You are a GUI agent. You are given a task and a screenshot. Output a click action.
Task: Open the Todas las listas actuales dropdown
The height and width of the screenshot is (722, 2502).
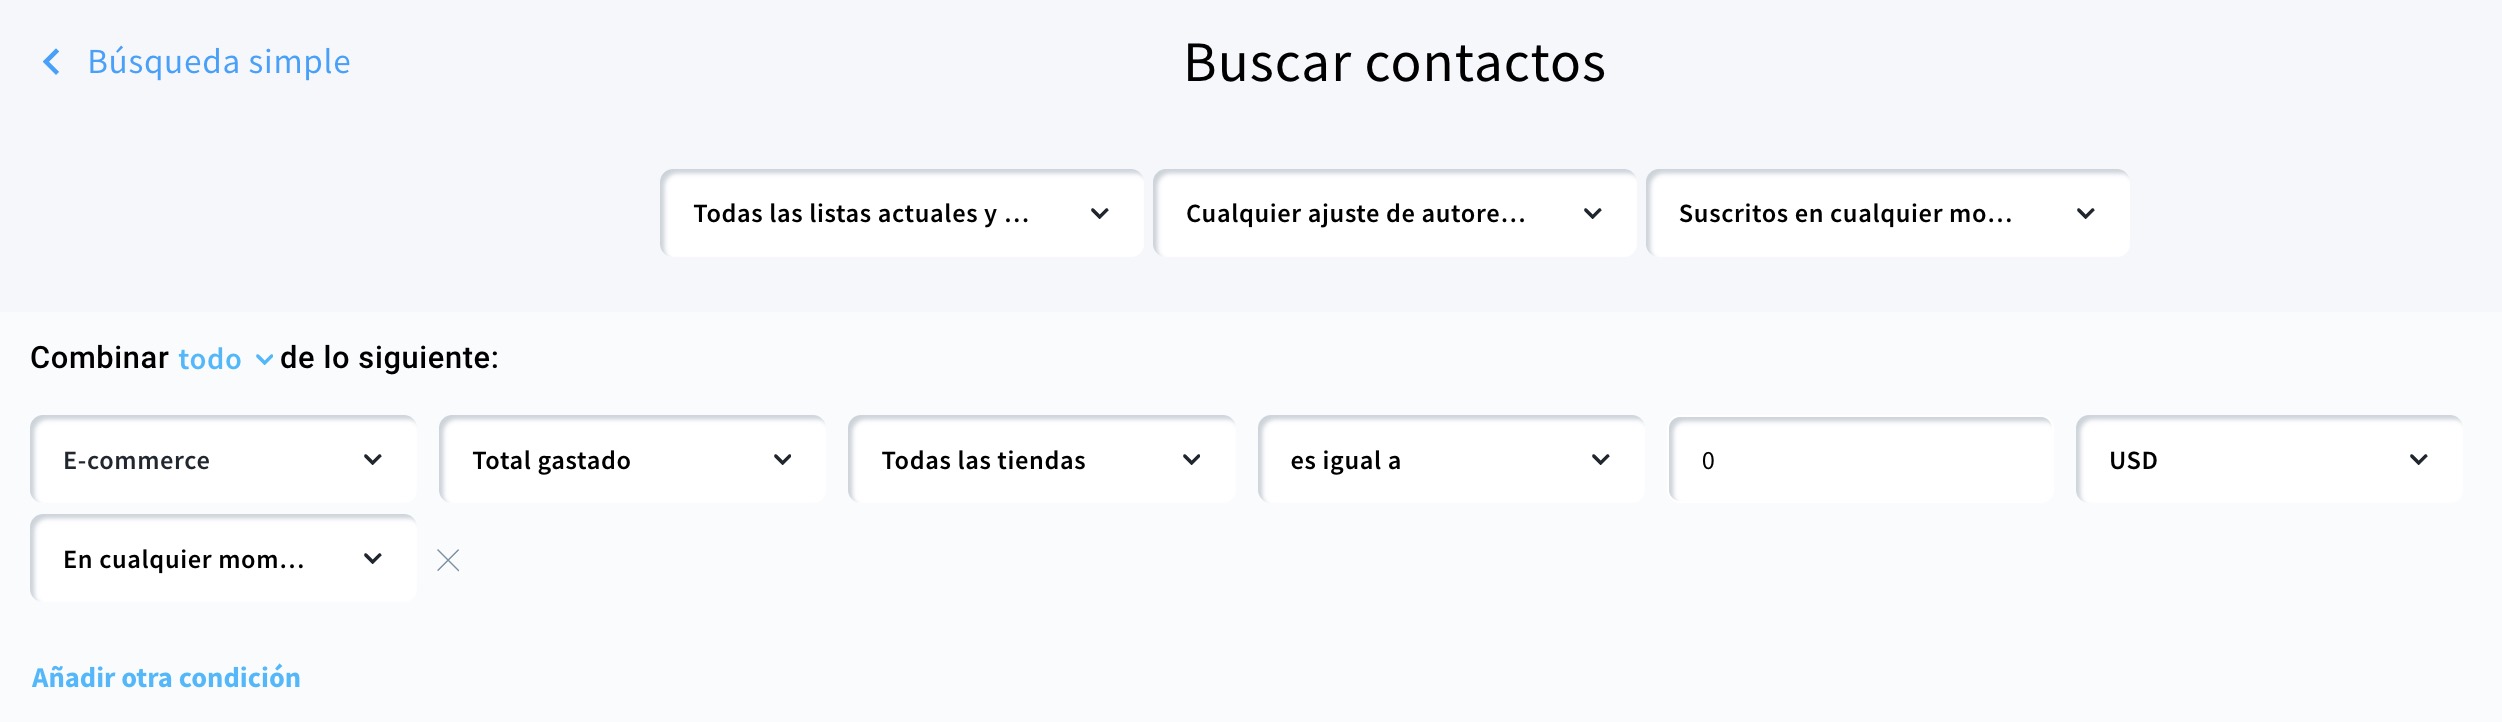[900, 213]
